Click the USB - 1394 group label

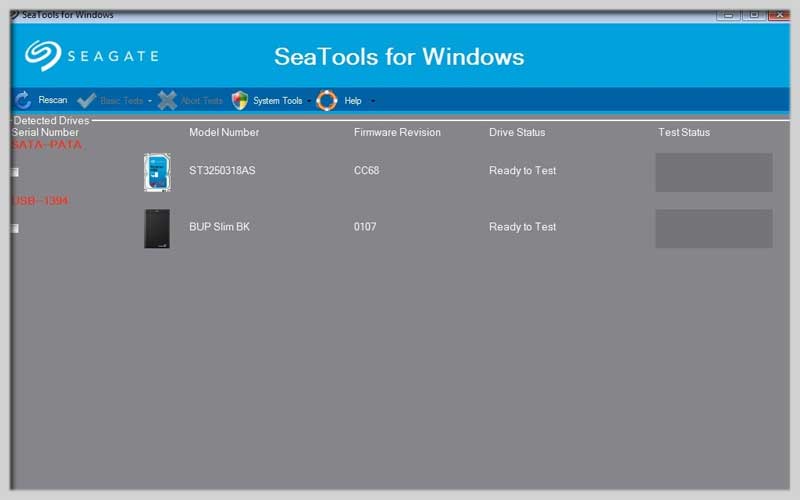[40, 201]
